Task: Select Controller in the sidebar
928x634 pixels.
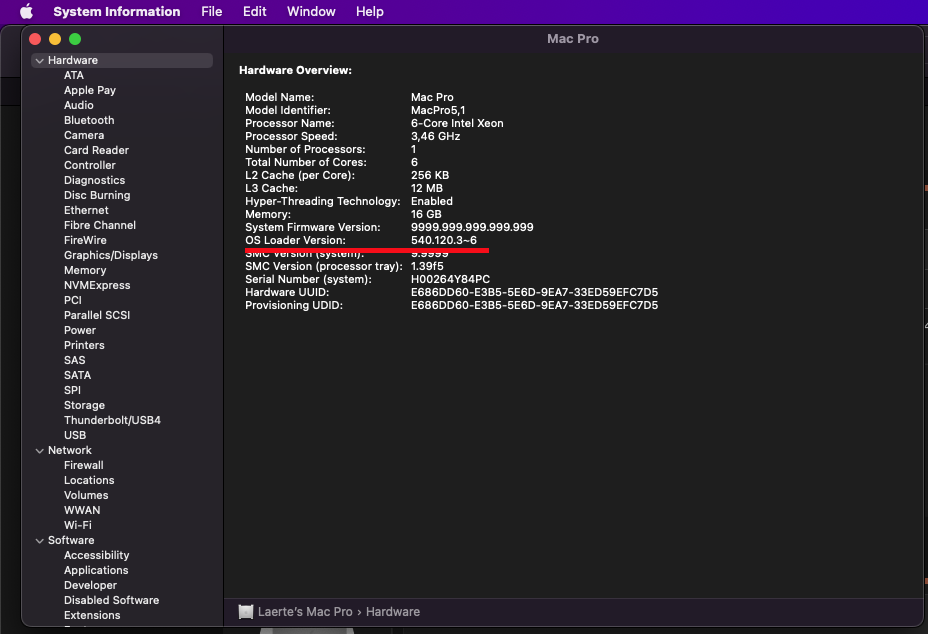Action: (x=90, y=165)
